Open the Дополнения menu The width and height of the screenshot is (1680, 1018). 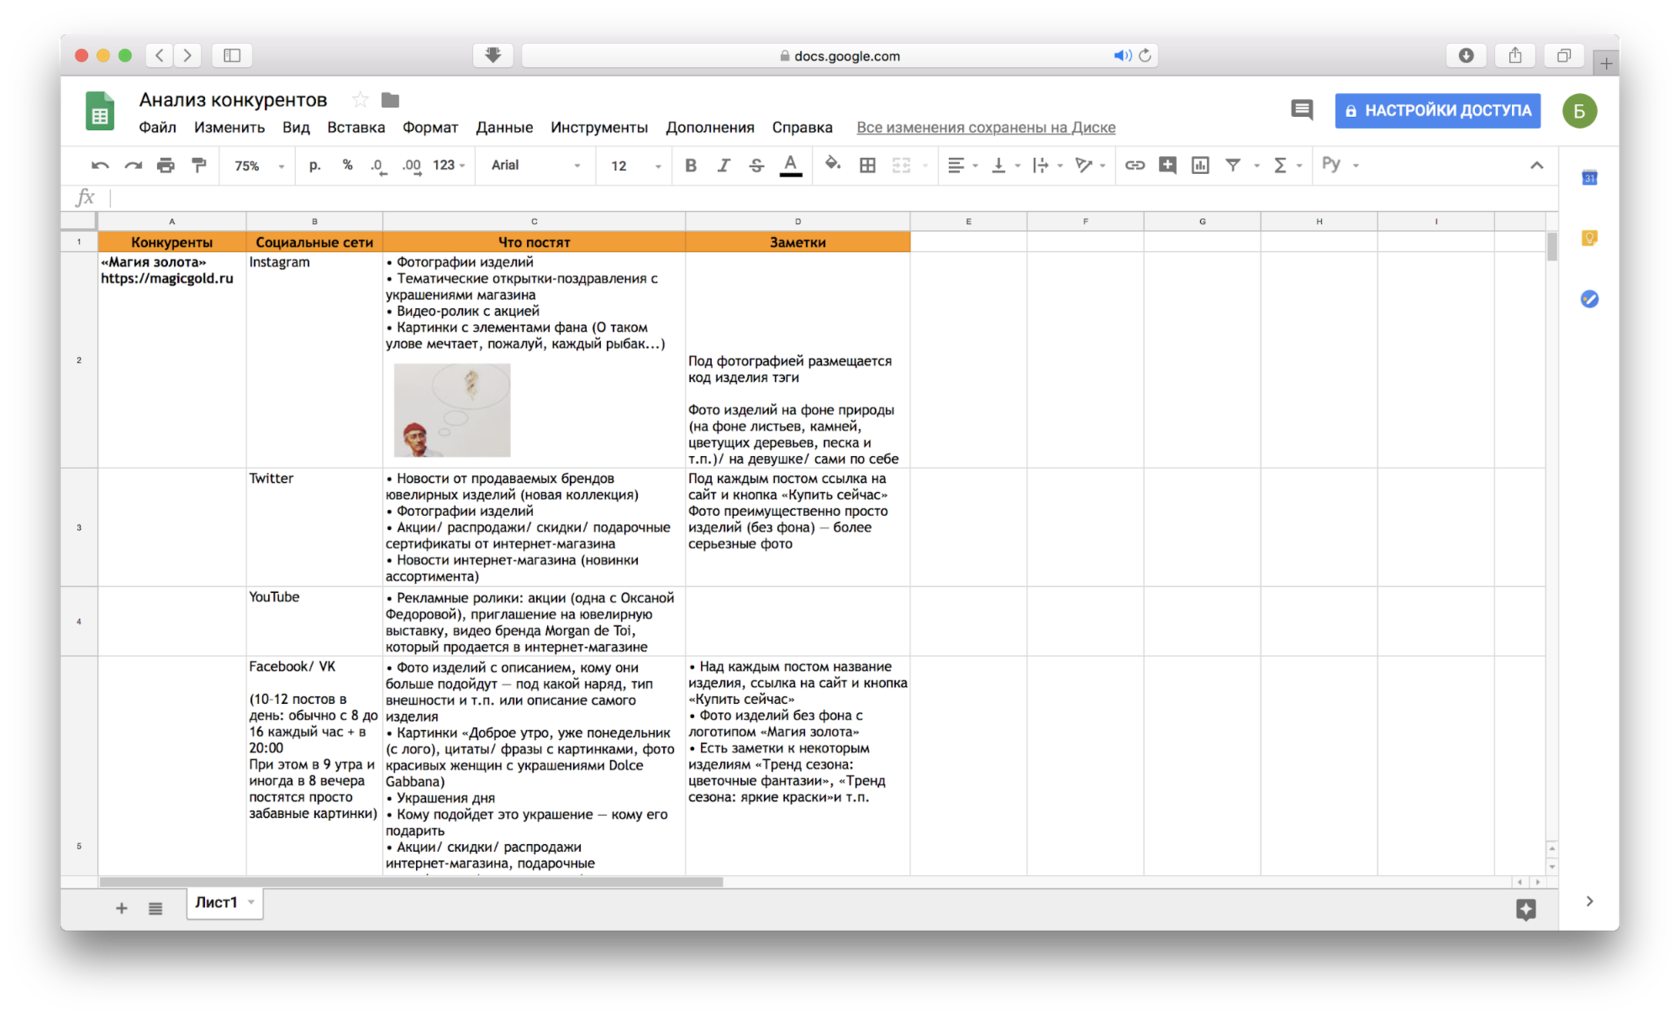tap(710, 128)
